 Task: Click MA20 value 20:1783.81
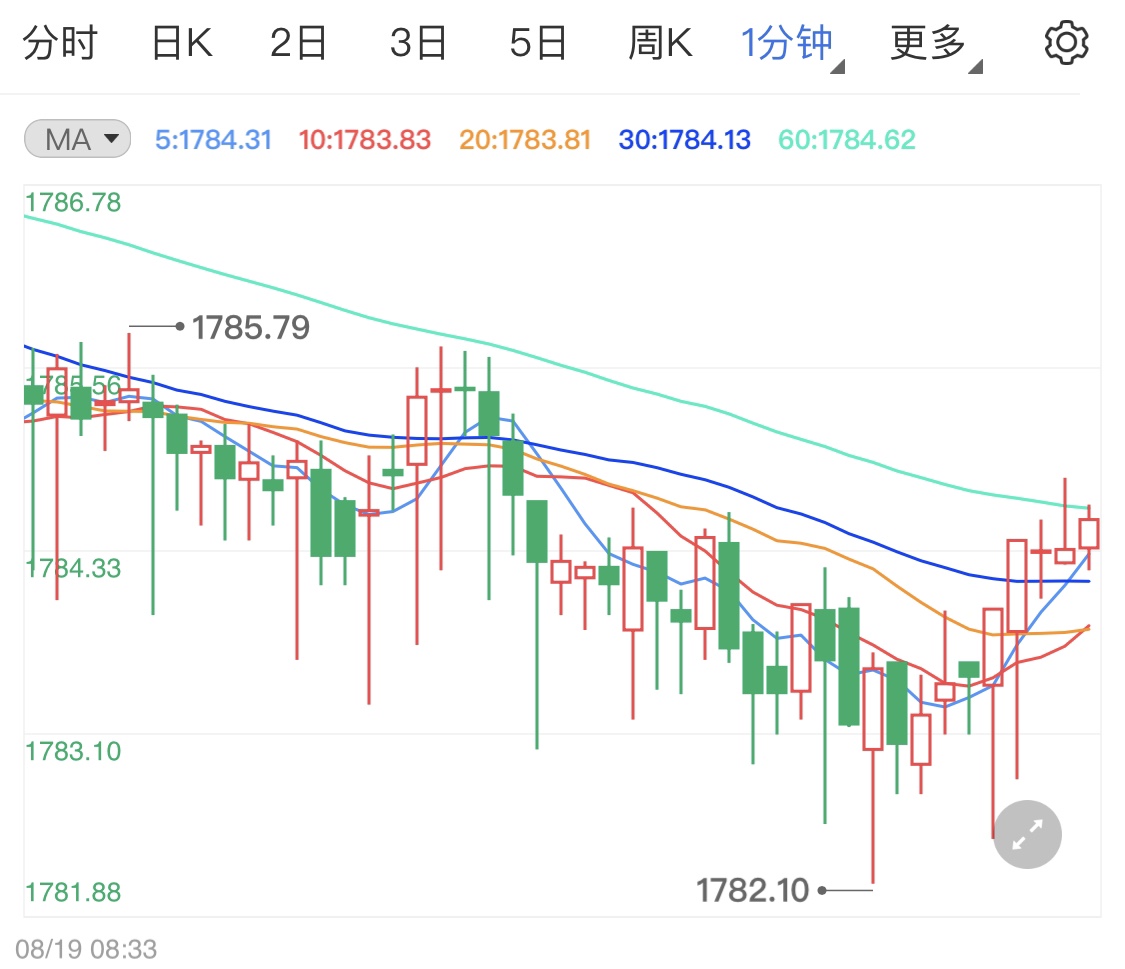tap(525, 139)
